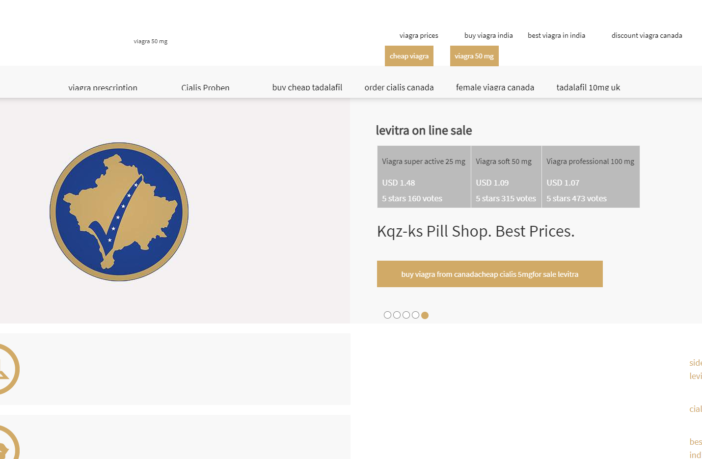Click the lower gold circular icon at left edge
Viewport: 702px width, 459px height.
click(9, 442)
